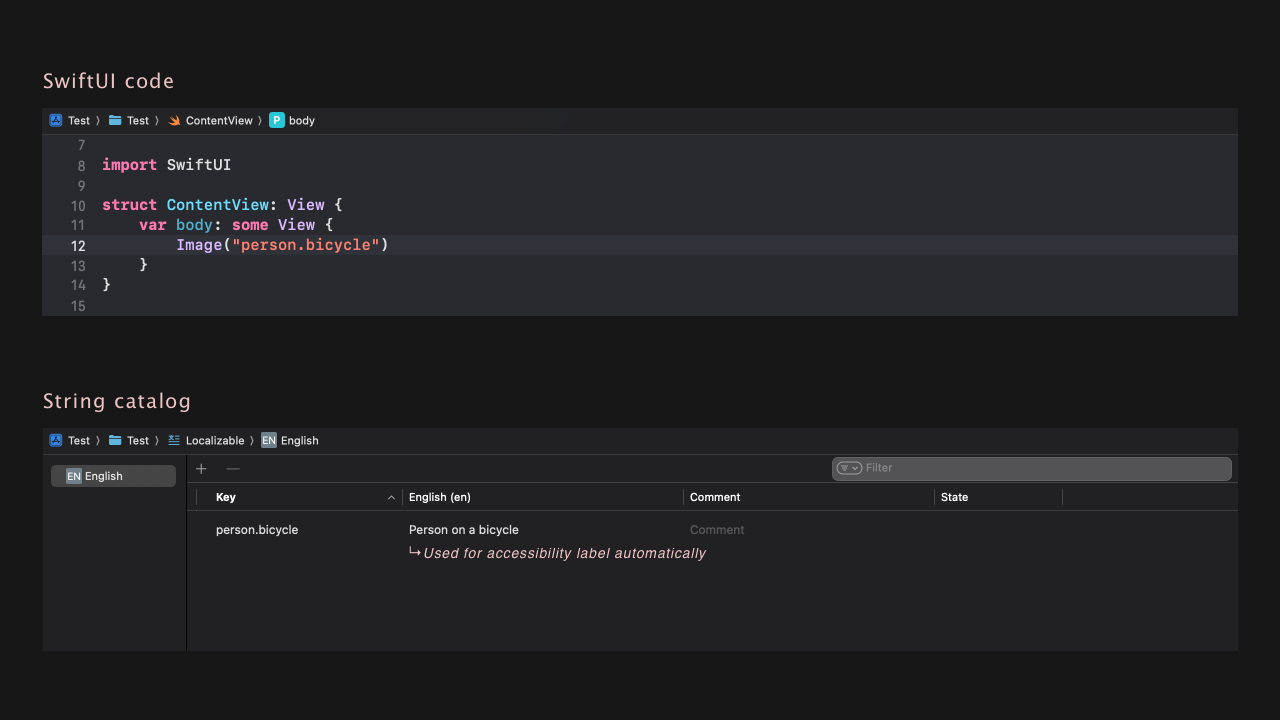Click the property 'P' icon beside body

(x=277, y=121)
